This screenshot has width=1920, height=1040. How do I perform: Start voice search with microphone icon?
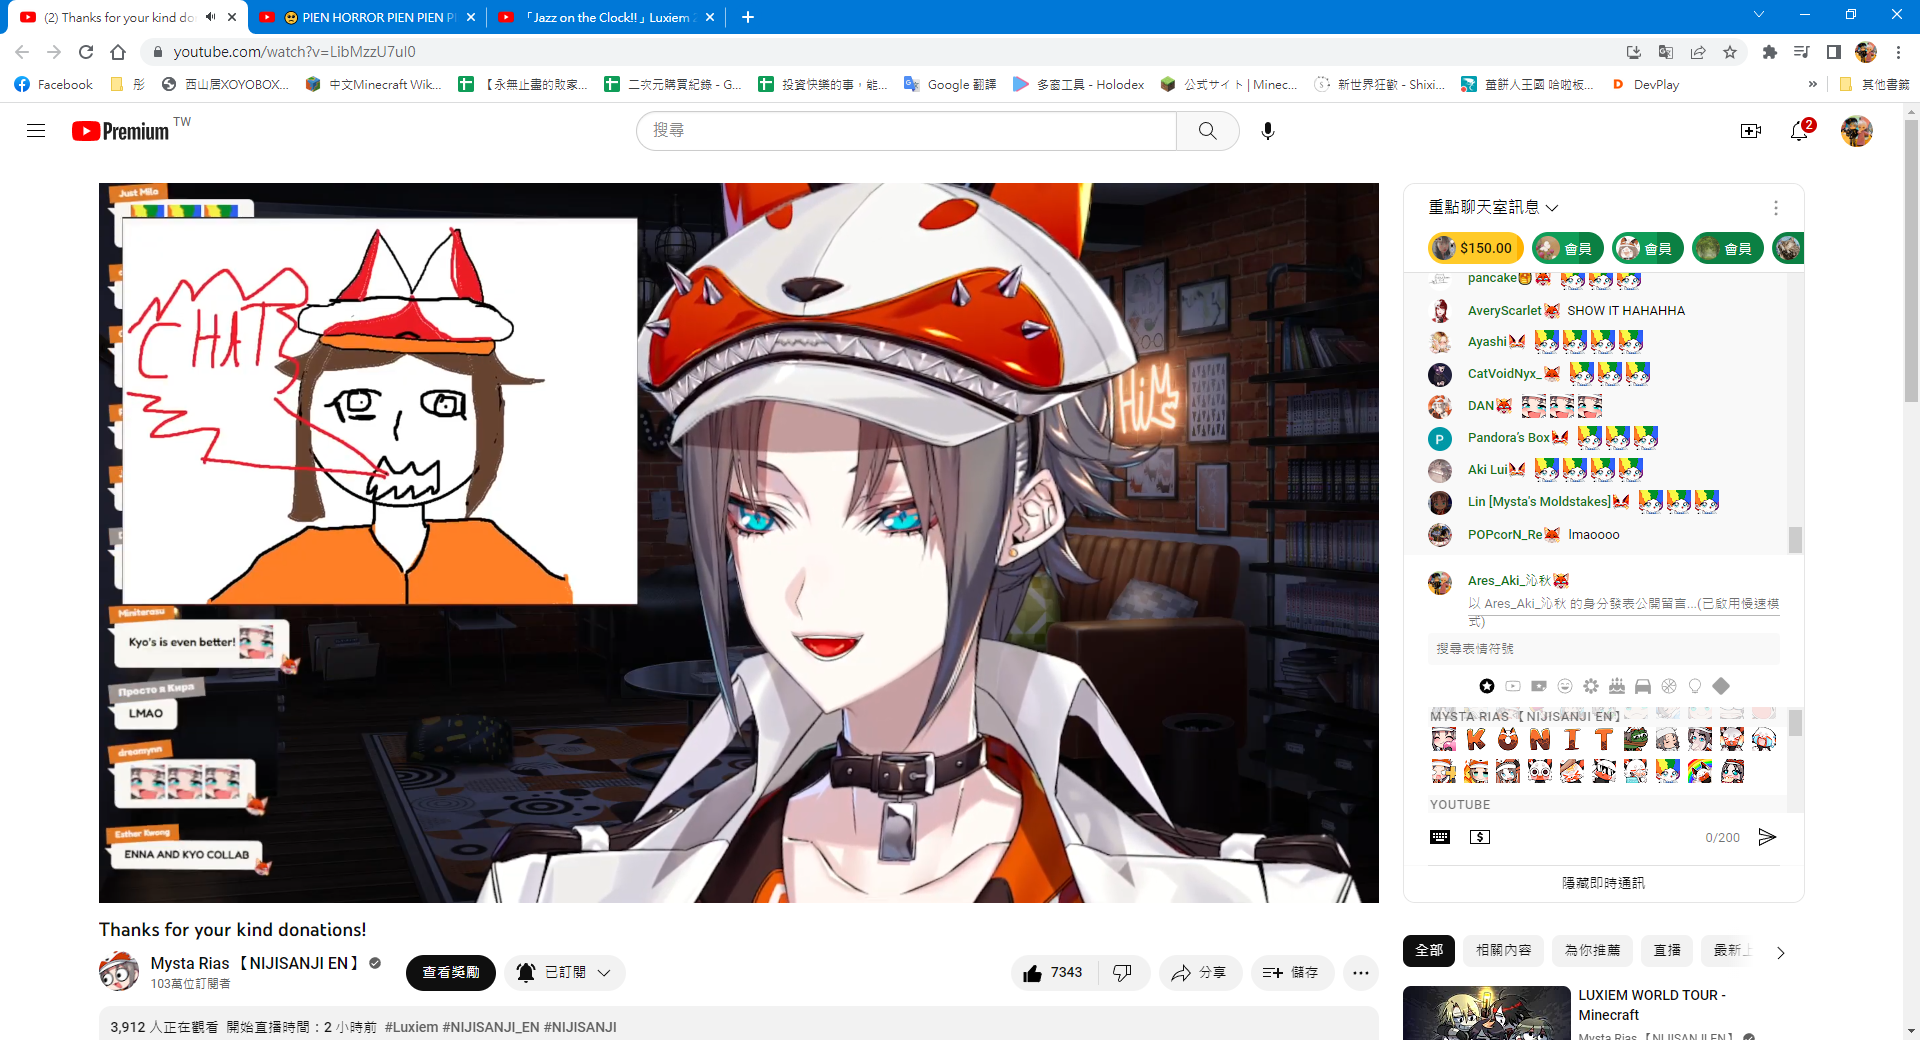(1268, 131)
